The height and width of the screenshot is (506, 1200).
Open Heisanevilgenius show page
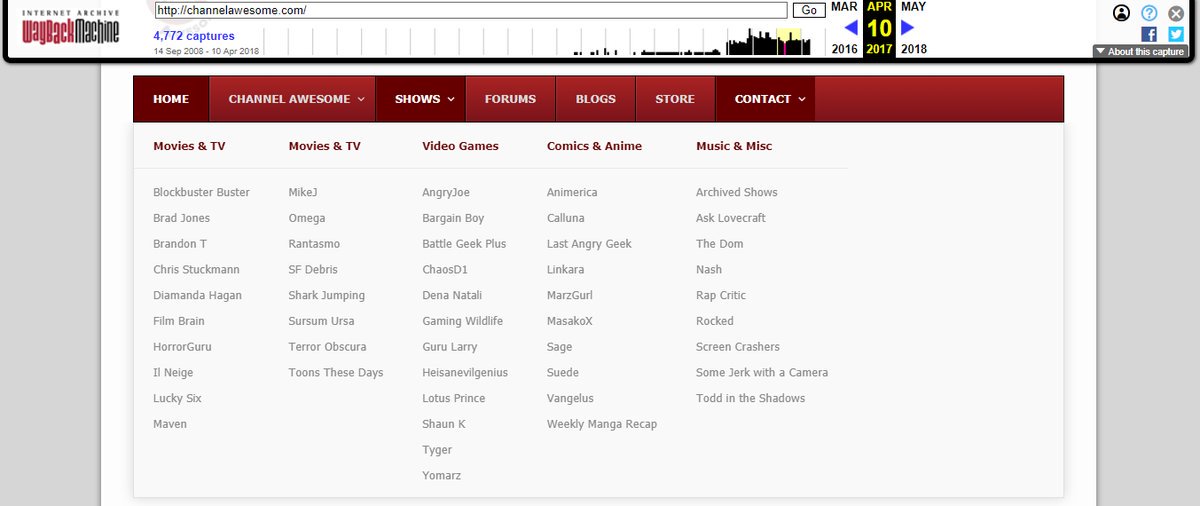465,373
